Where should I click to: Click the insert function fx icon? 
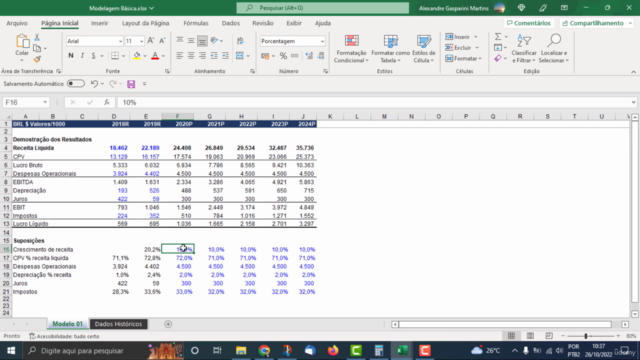click(107, 102)
